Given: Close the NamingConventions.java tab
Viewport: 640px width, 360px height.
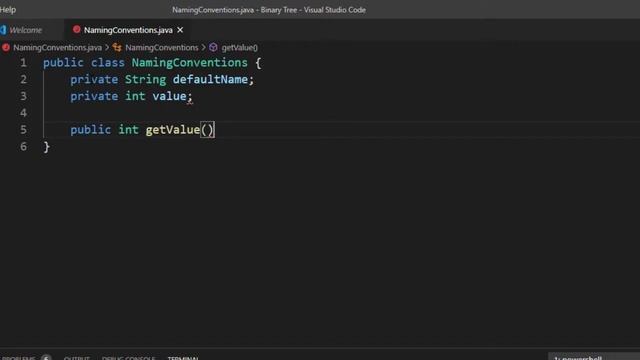Looking at the screenshot, I should 180,30.
